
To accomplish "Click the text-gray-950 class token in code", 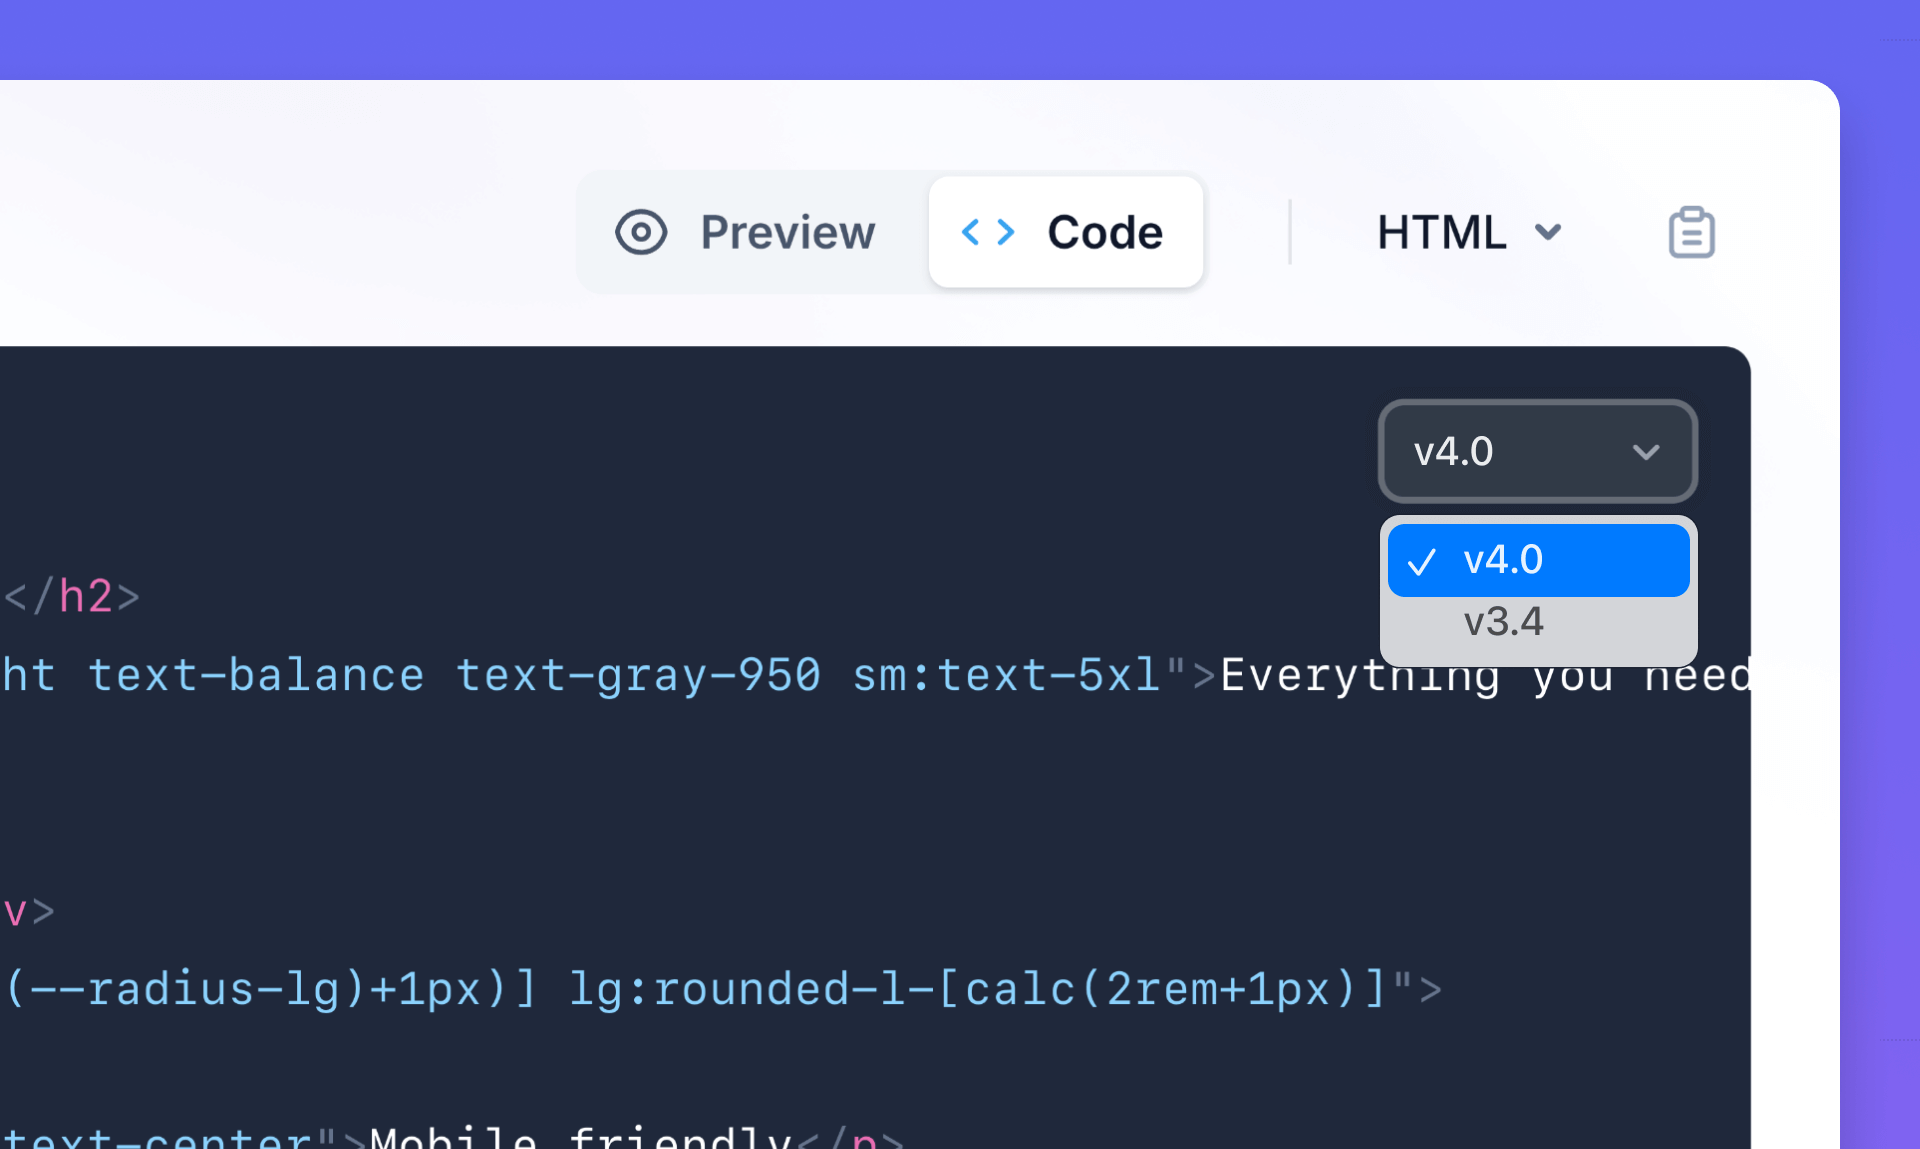I will 638,674.
